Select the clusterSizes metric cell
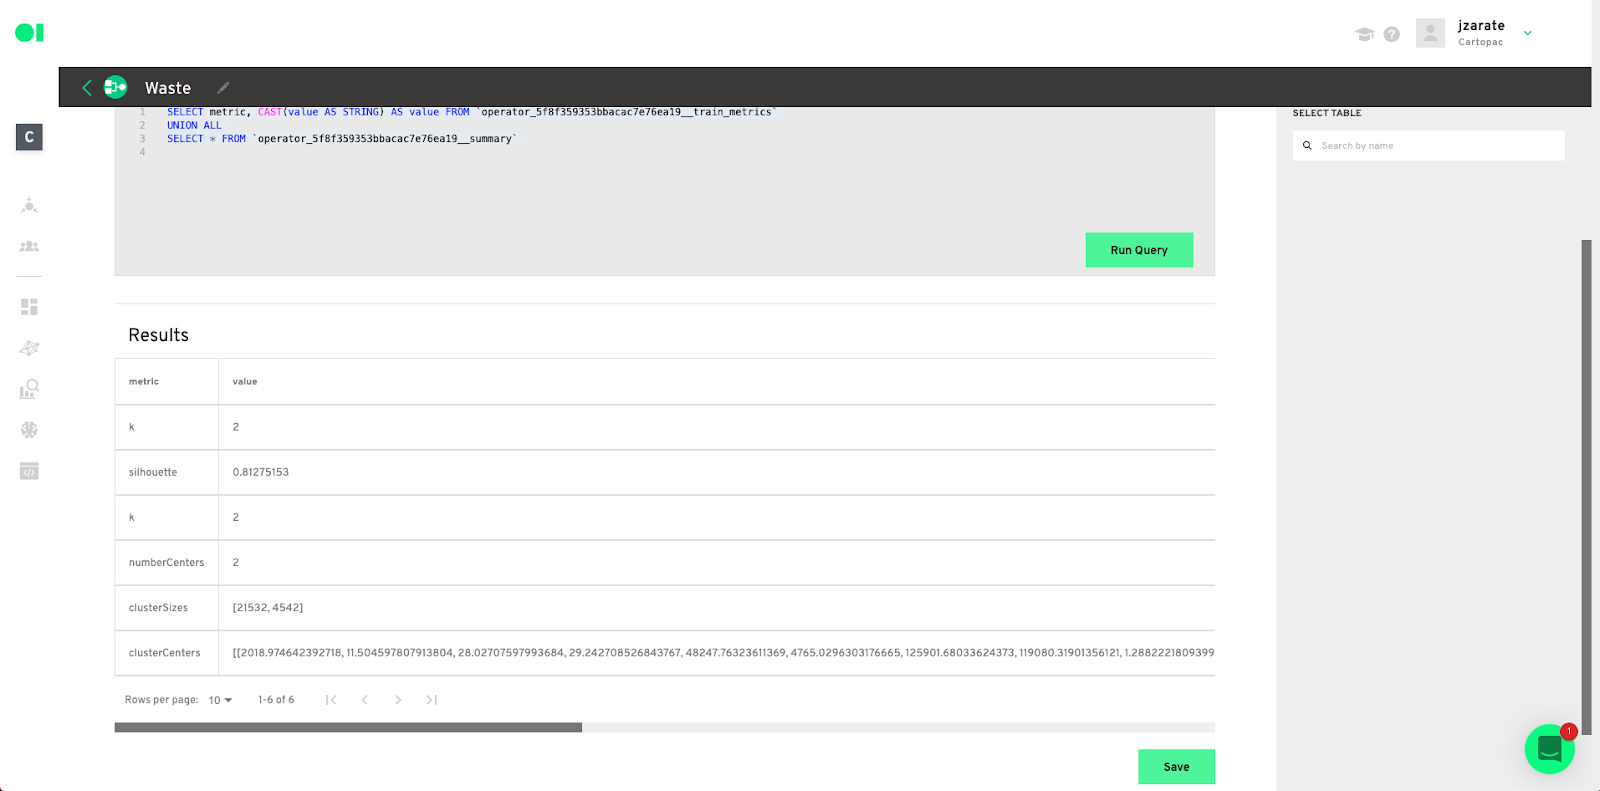 166,608
